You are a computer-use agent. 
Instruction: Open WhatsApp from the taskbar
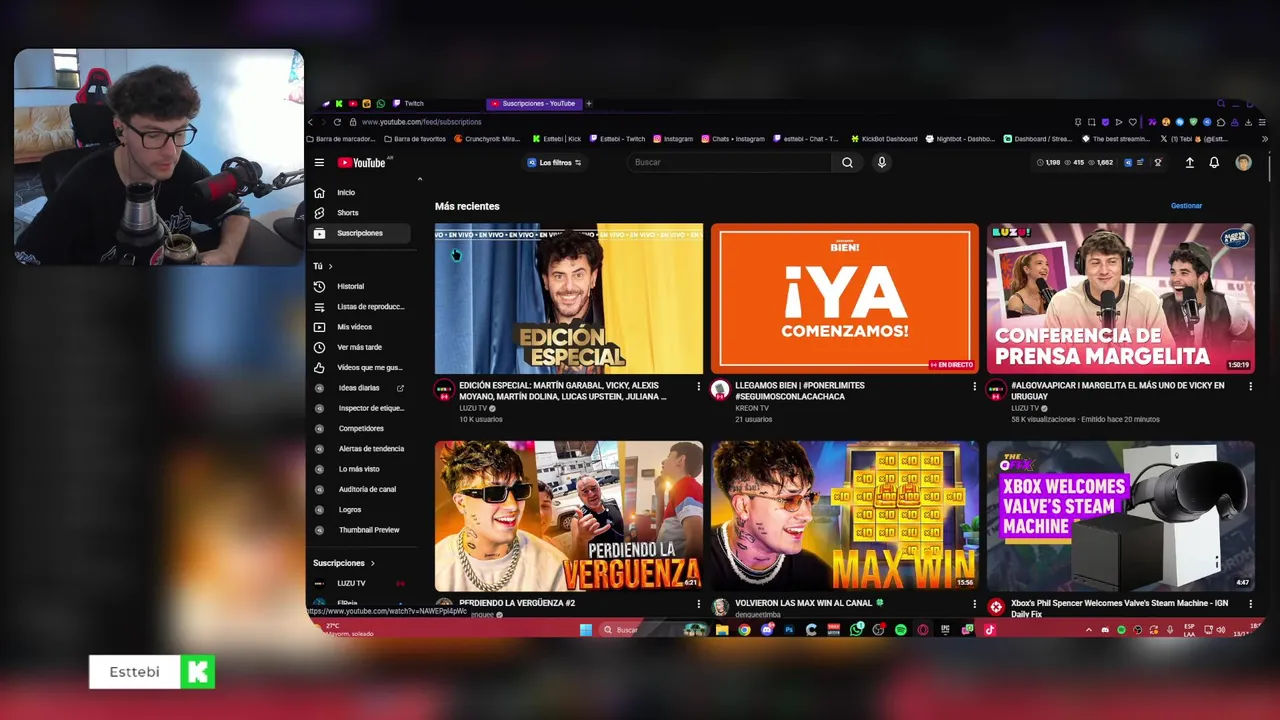(857, 630)
